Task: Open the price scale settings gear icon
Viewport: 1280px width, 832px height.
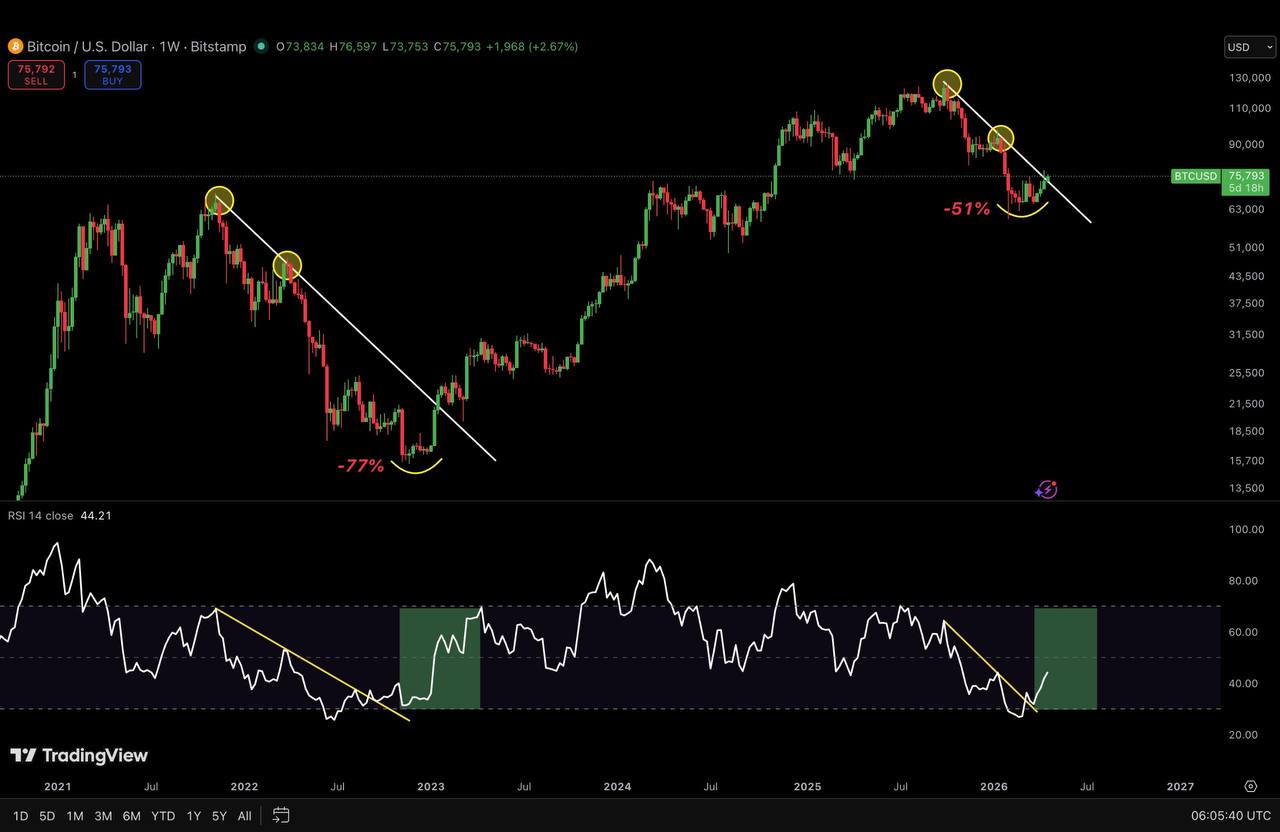Action: pos(1250,787)
